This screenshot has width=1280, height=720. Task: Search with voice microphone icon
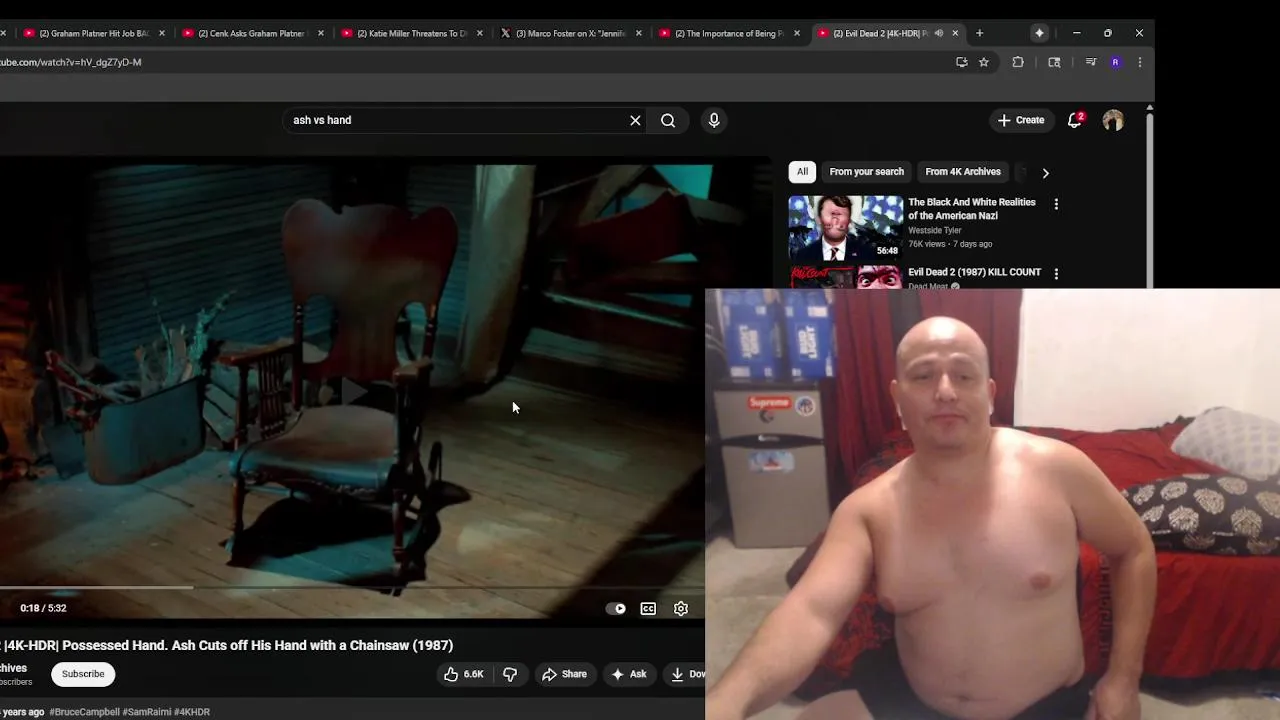coord(714,120)
